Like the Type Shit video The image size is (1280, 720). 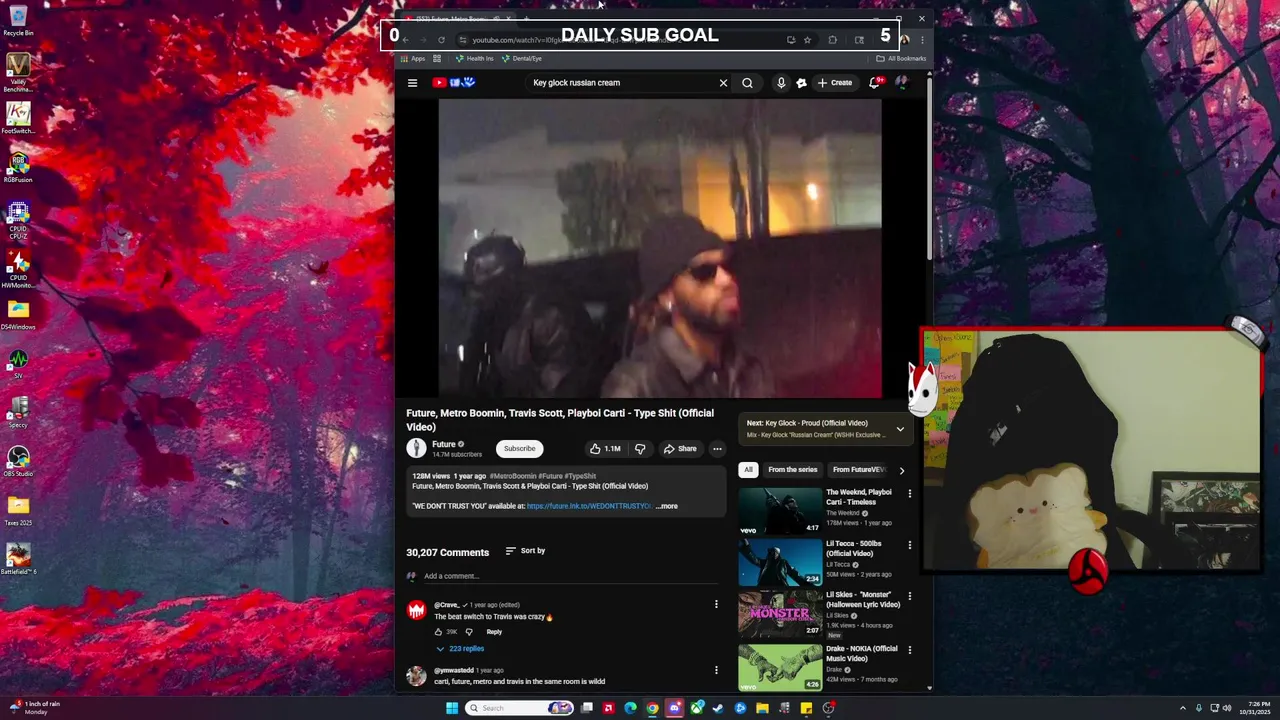pyautogui.click(x=604, y=449)
